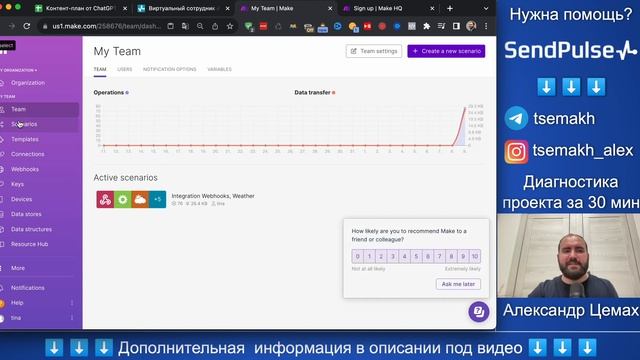Rate recommendation score 5
The height and width of the screenshot is (360, 640).
click(x=416, y=256)
